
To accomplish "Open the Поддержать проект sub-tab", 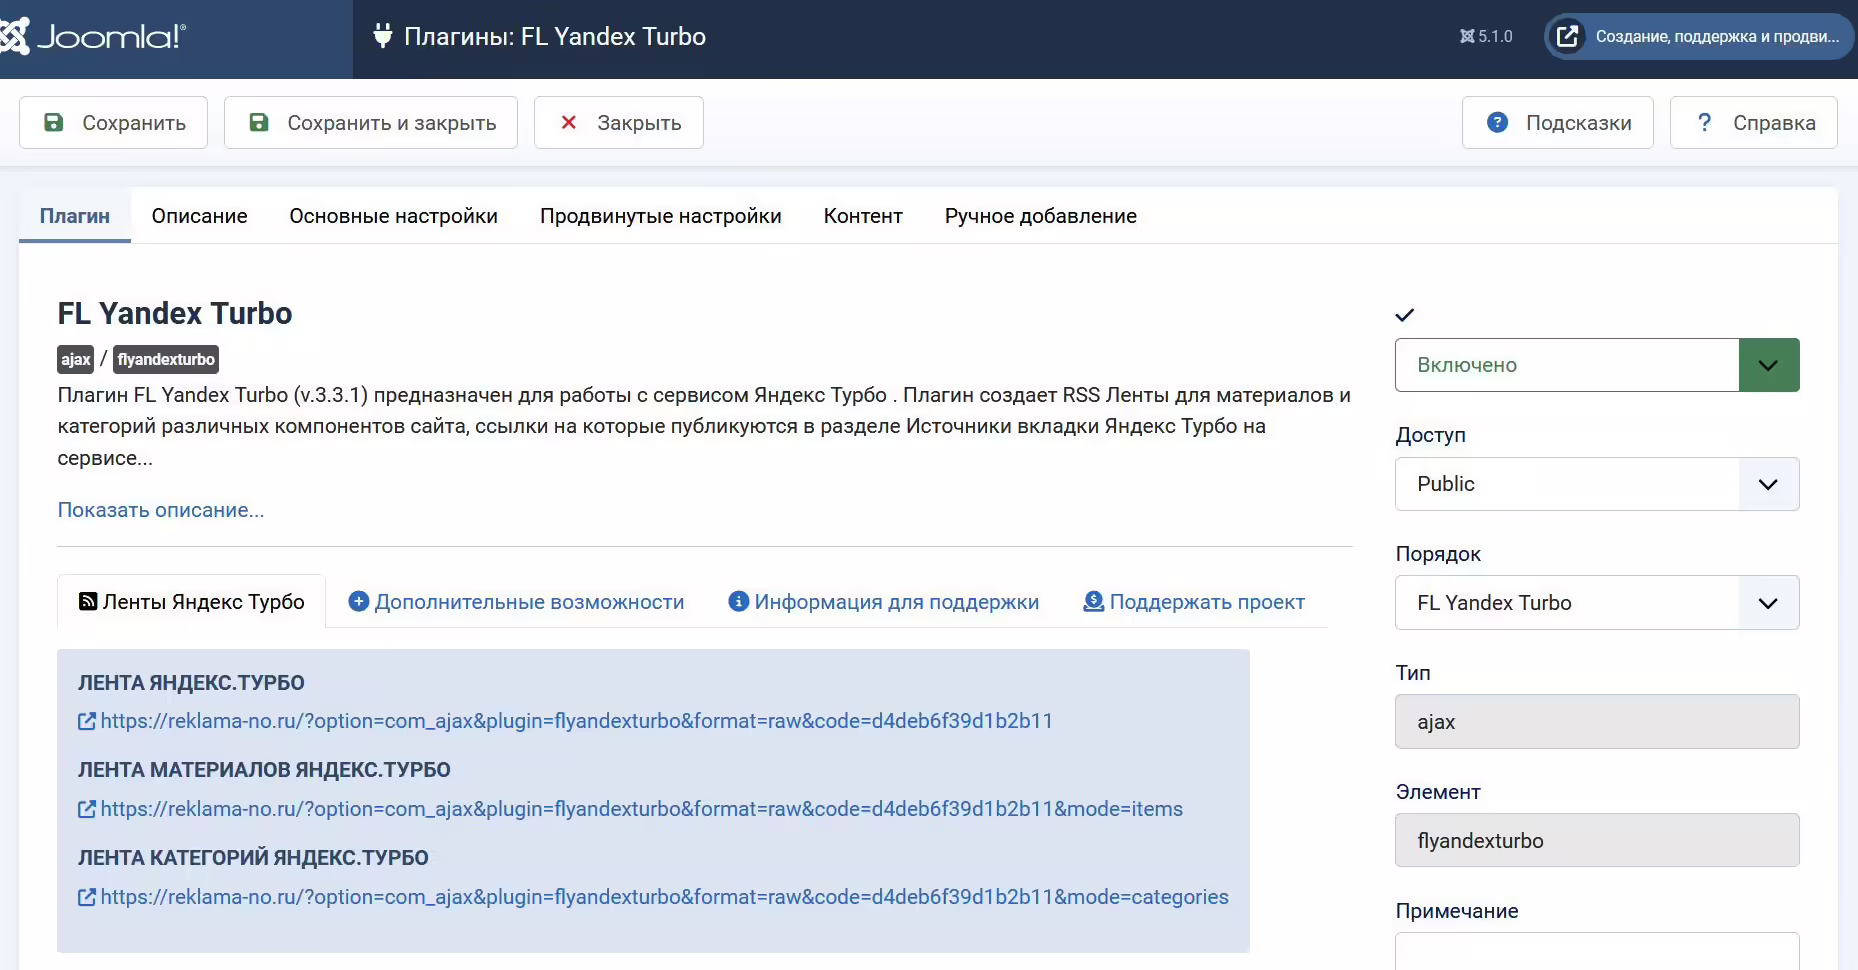I will [x=1194, y=602].
